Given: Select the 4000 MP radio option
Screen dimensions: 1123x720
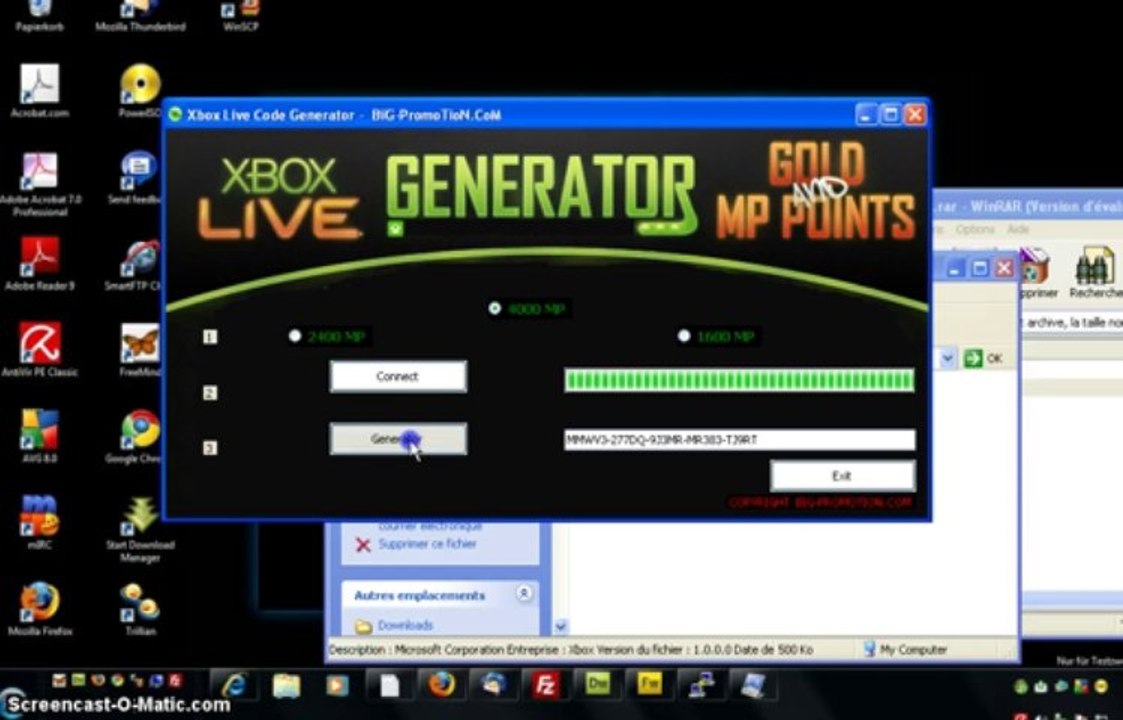Looking at the screenshot, I should pyautogui.click(x=494, y=309).
